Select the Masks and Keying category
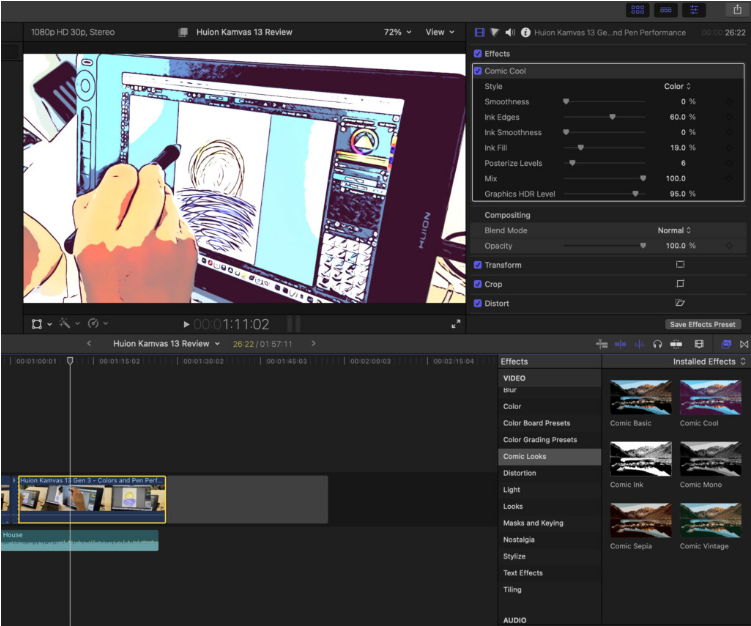 coord(549,523)
